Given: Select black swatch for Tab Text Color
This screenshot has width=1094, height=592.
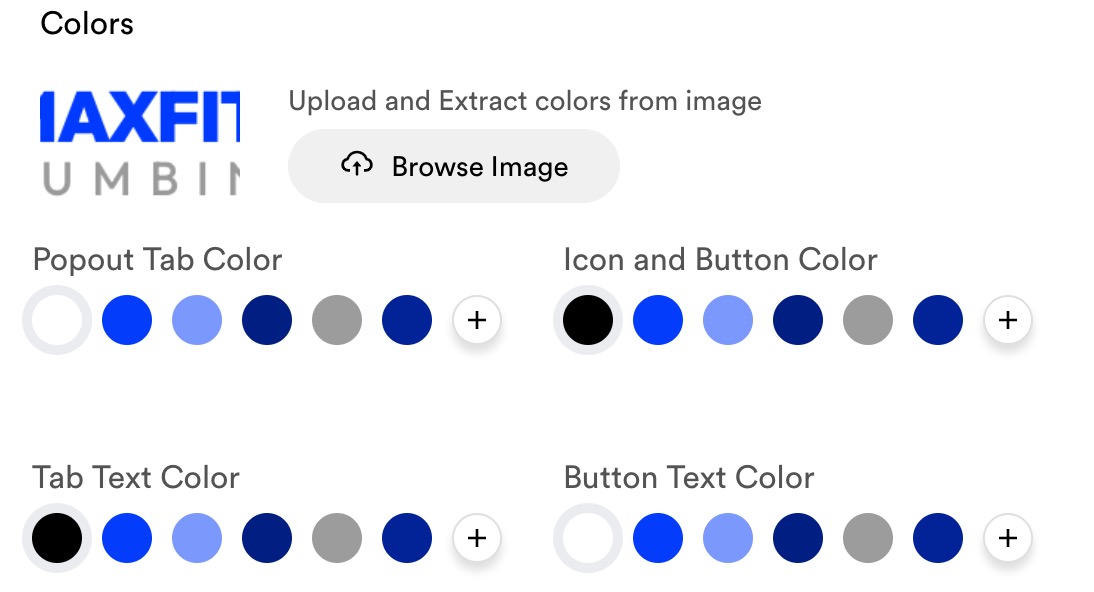Looking at the screenshot, I should pos(57,538).
